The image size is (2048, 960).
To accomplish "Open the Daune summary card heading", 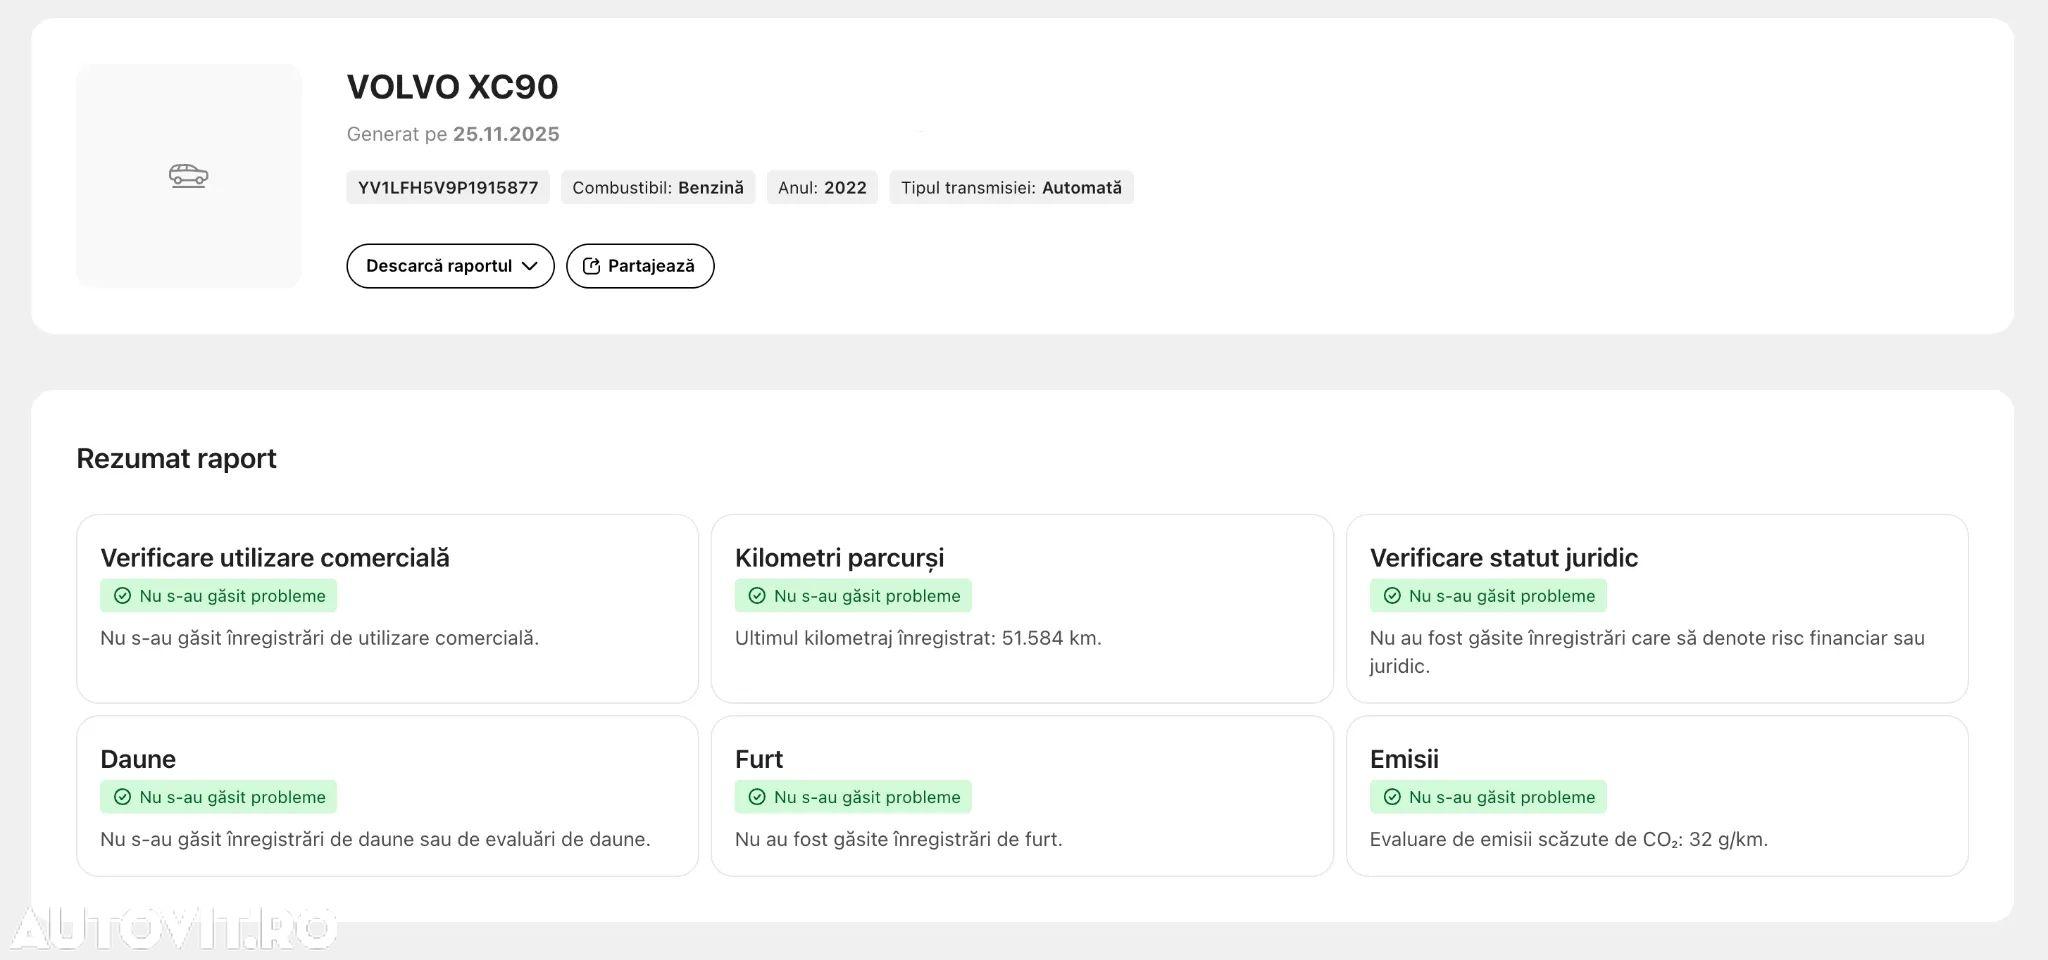I will click(x=138, y=759).
